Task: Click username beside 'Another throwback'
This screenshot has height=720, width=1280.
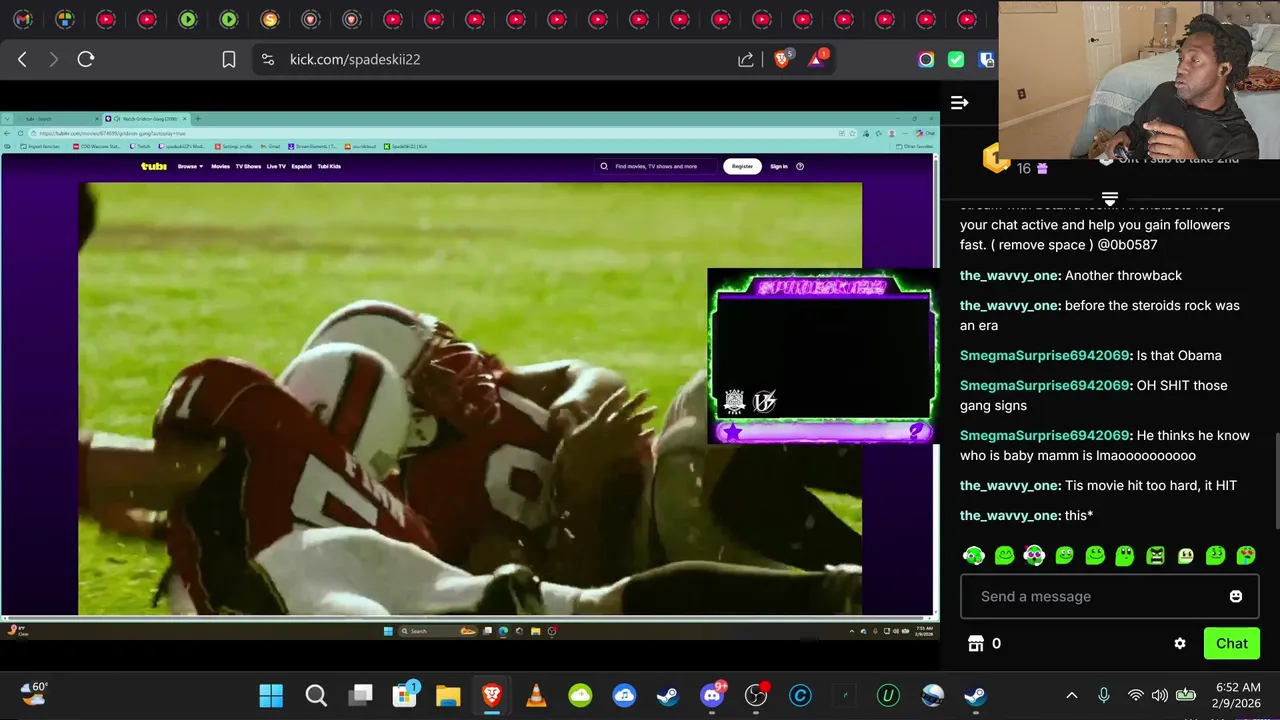Action: (x=1010, y=275)
